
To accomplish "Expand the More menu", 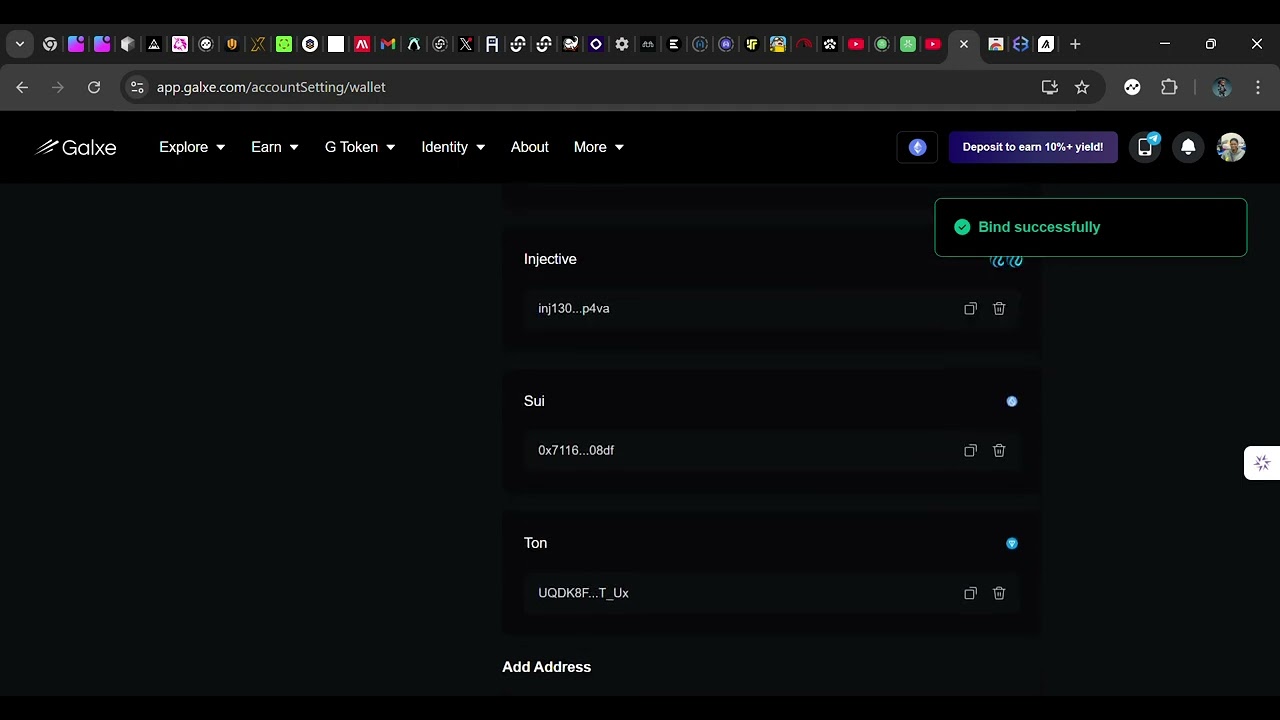I will click(x=599, y=147).
